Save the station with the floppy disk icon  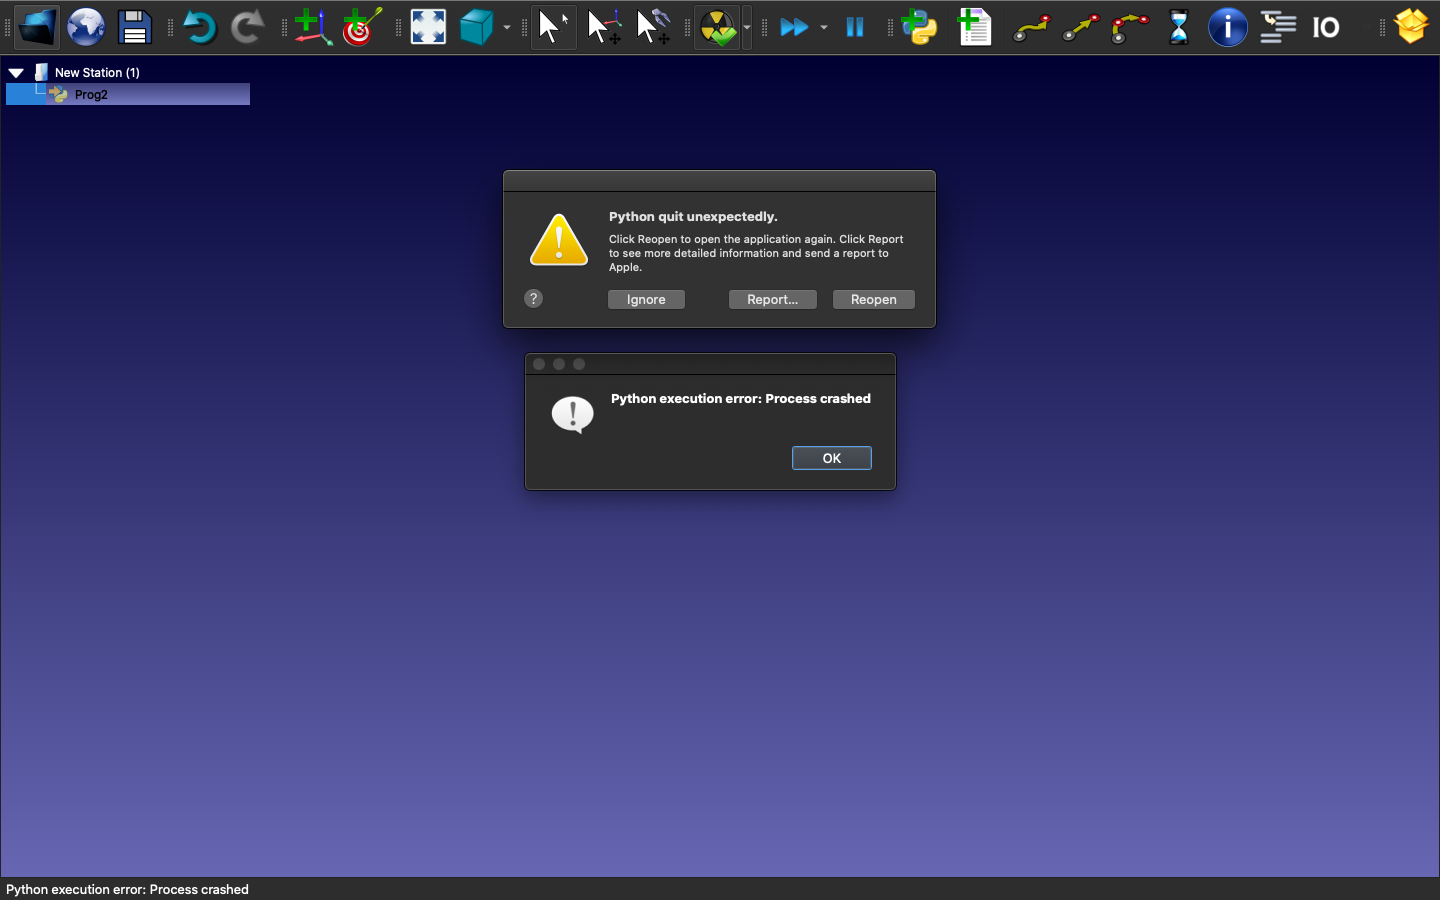[134, 27]
